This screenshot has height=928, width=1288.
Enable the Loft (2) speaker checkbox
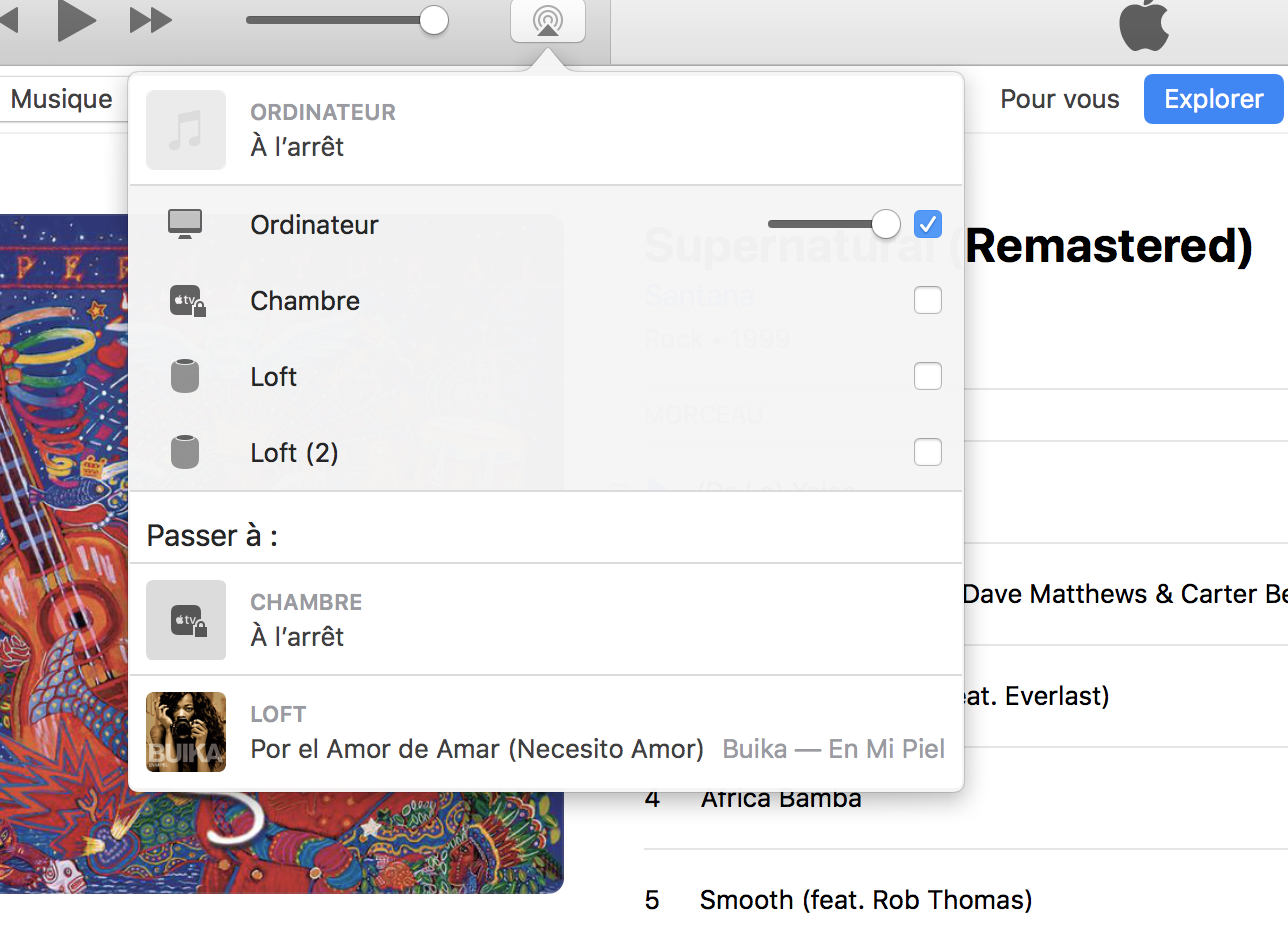[928, 453]
